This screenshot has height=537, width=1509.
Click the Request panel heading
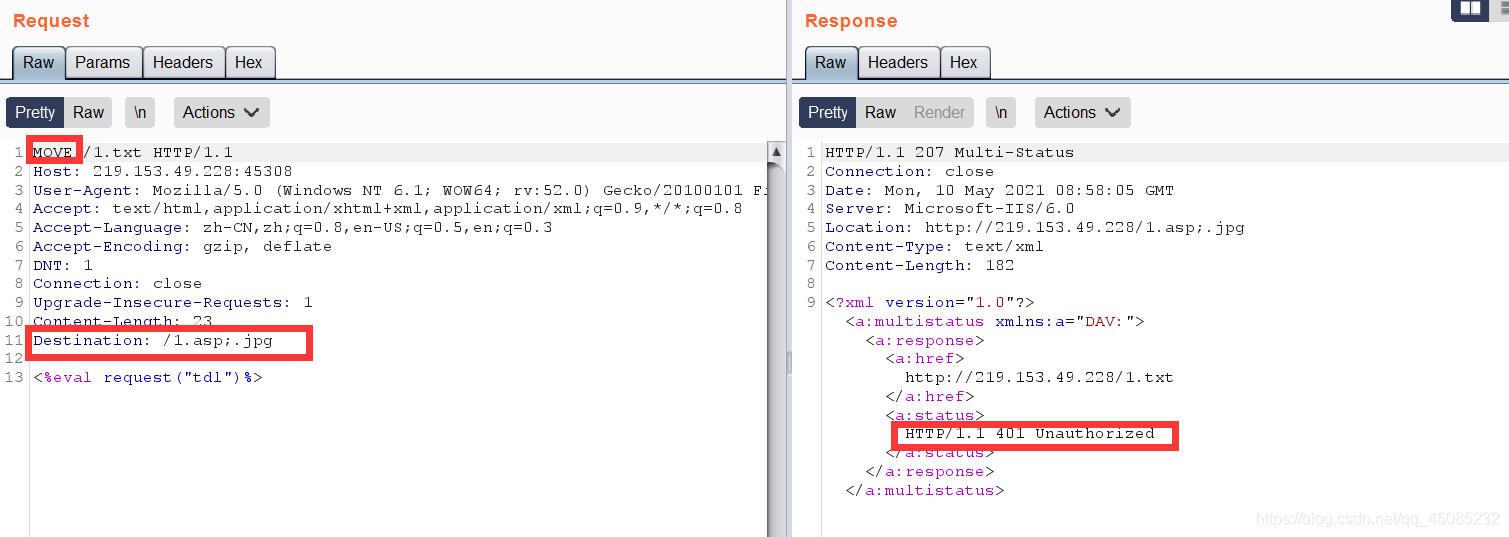51,21
